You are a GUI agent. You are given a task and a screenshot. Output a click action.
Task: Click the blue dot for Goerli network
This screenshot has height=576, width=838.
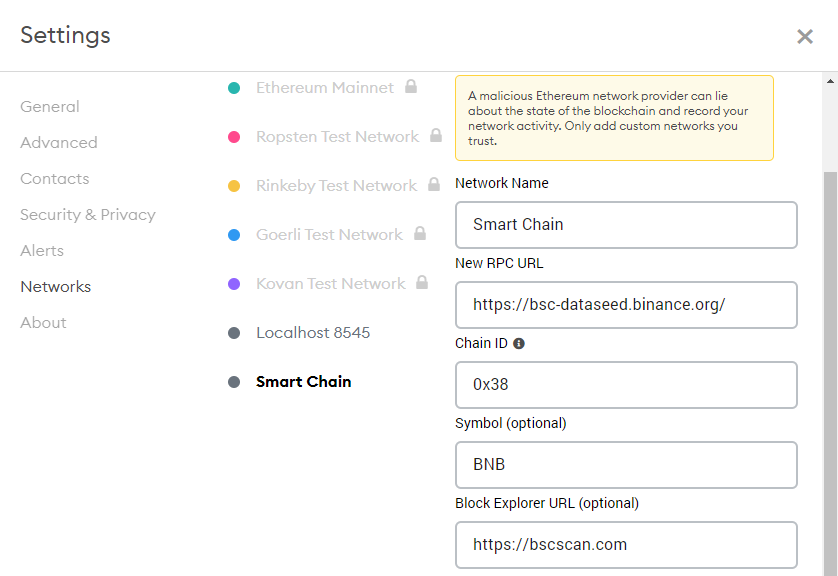[234, 235]
